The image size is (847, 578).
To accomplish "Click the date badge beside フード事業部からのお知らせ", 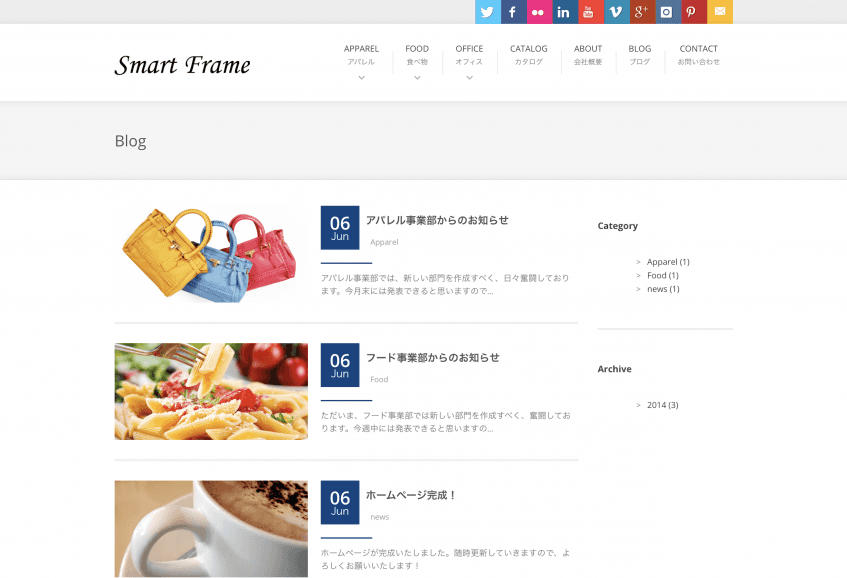I will coord(340,365).
